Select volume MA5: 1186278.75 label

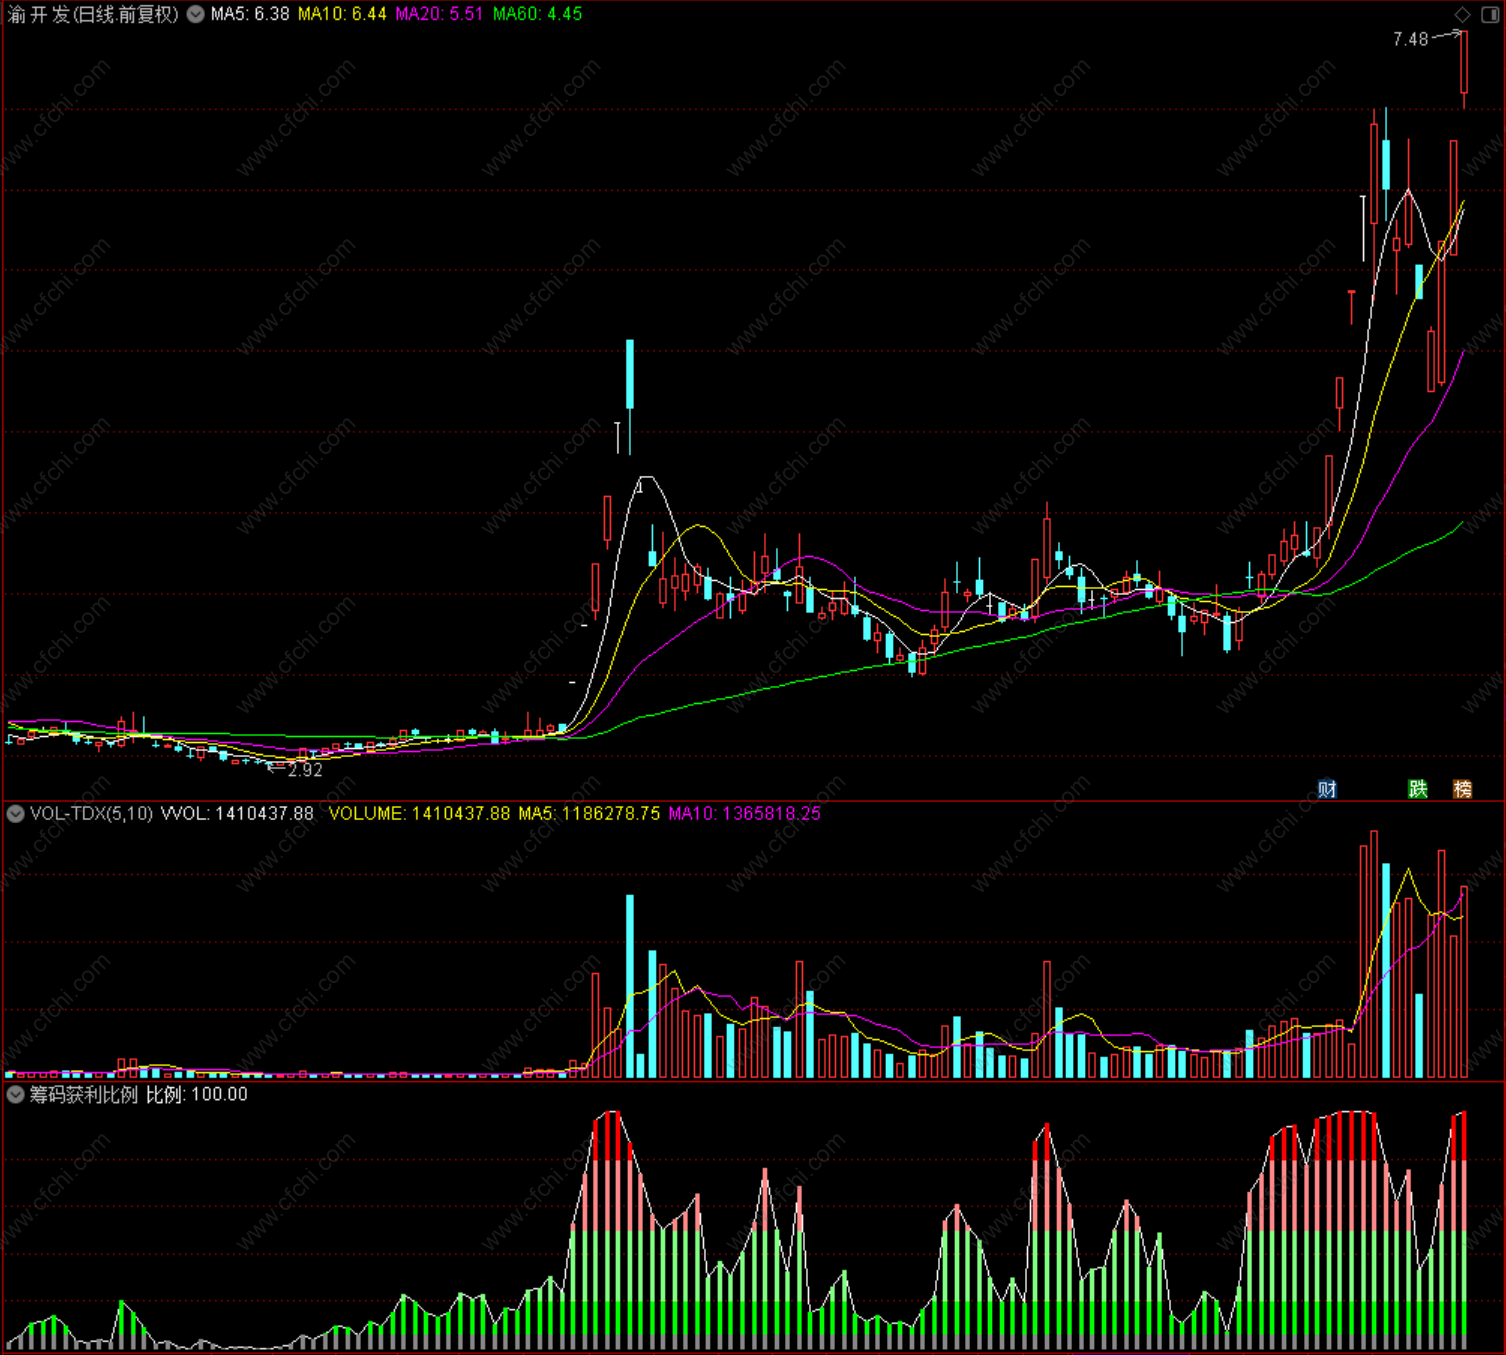589,813
